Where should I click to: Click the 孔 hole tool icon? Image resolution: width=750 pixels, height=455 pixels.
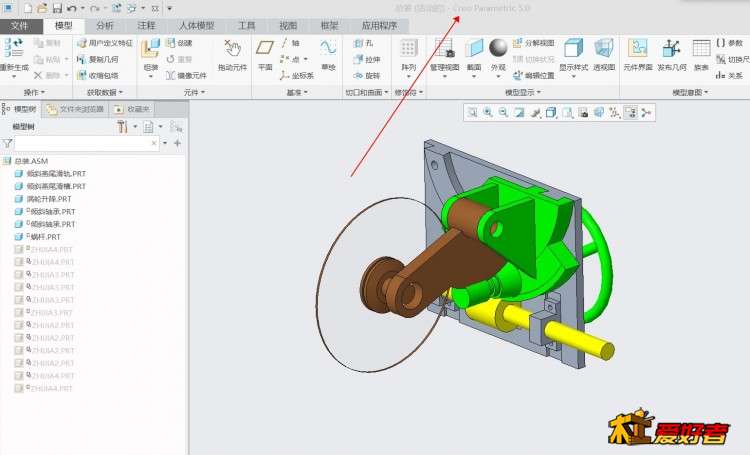pos(359,43)
